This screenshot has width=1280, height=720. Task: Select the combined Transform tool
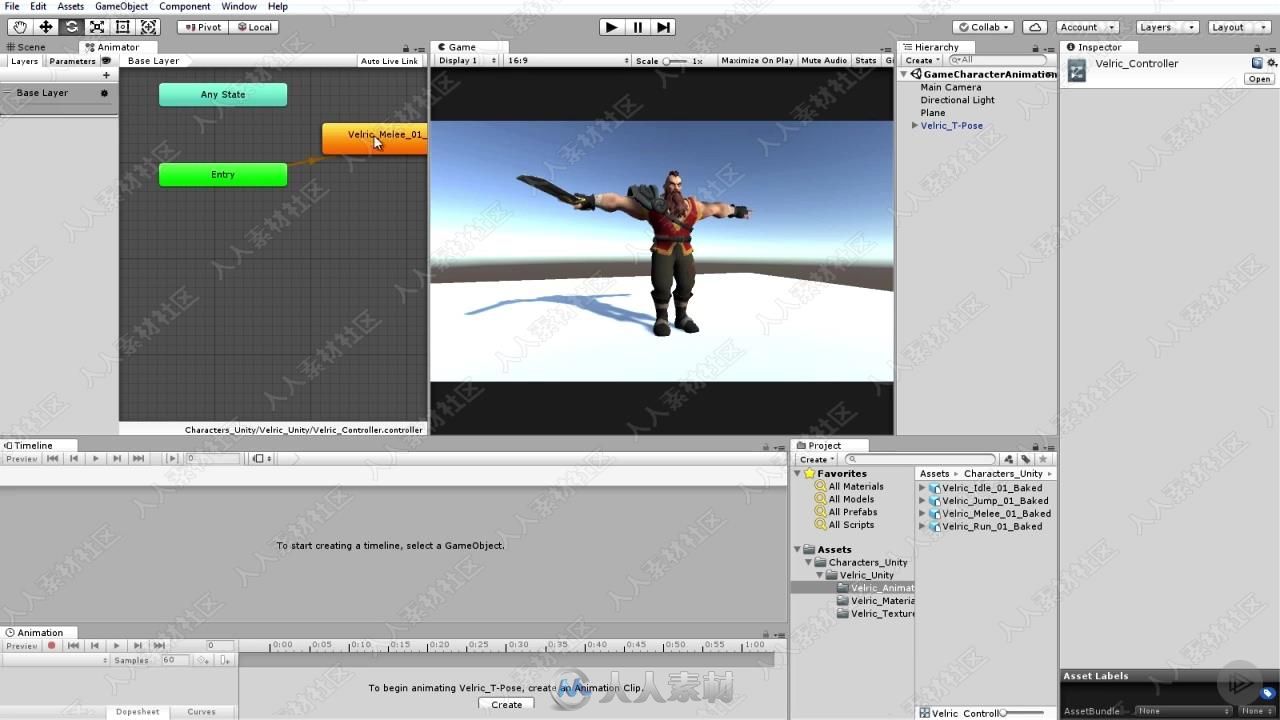[x=148, y=27]
